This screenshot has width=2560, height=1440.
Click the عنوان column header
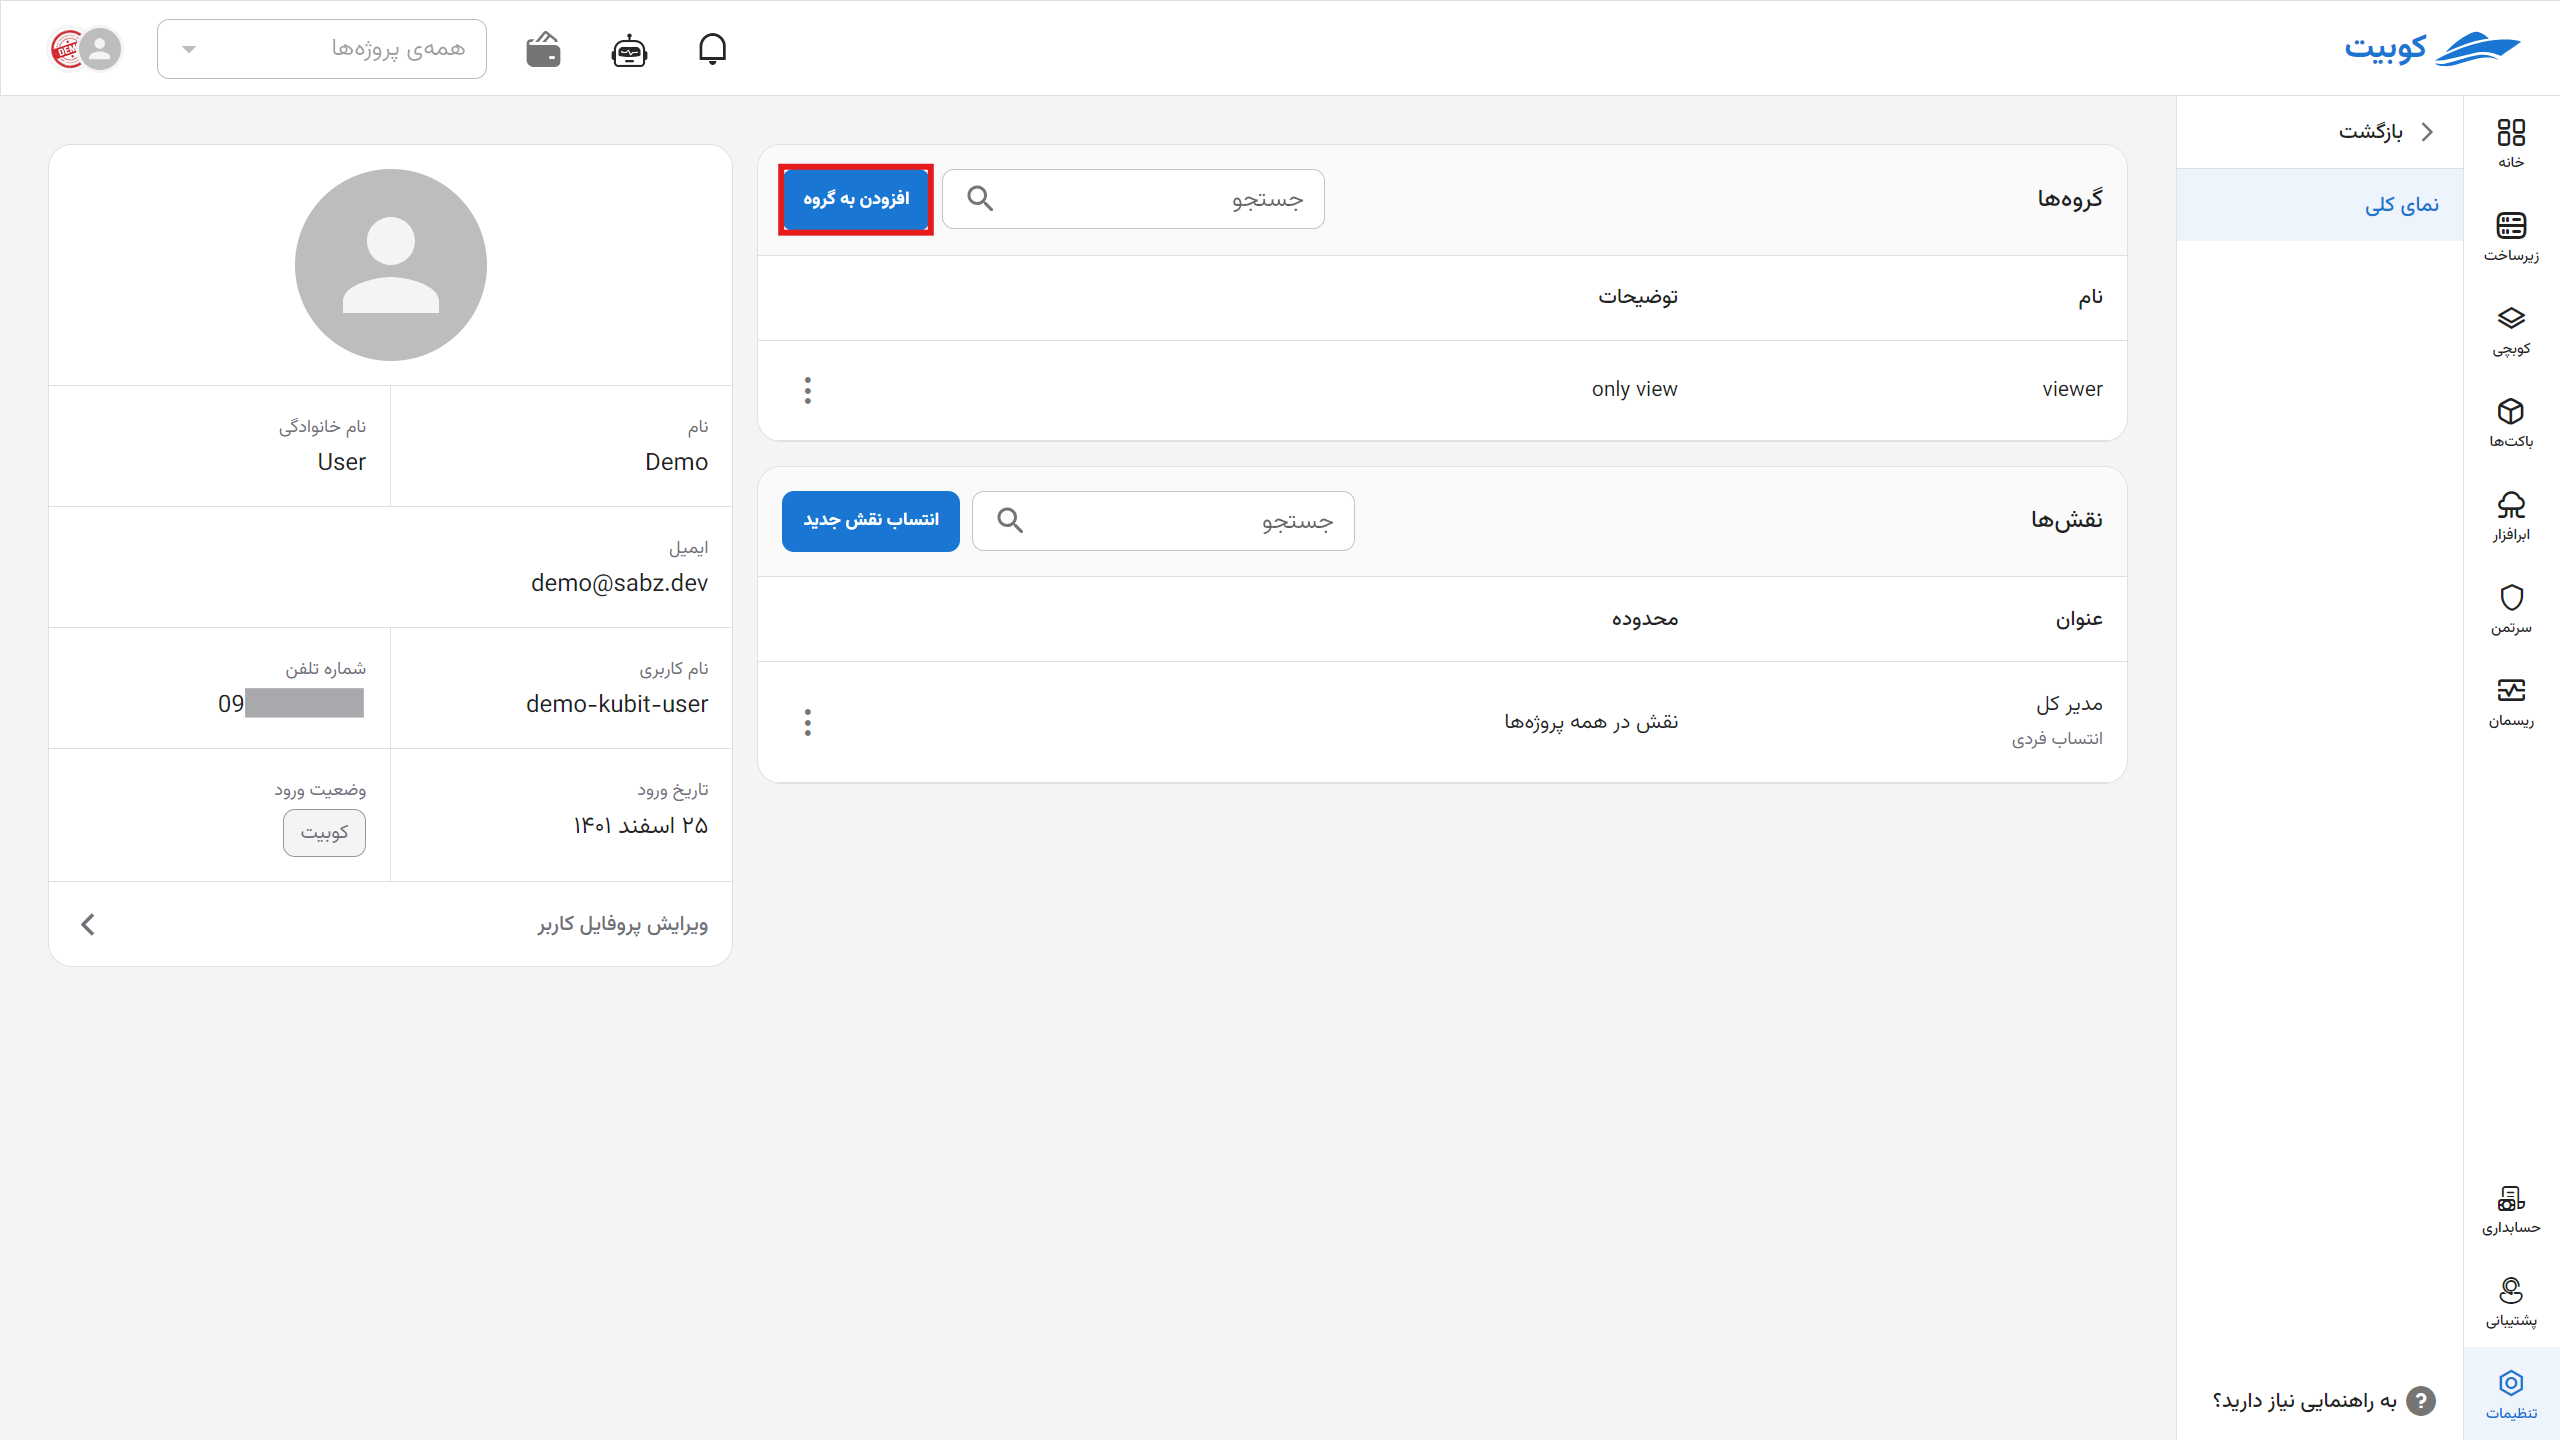point(2079,619)
